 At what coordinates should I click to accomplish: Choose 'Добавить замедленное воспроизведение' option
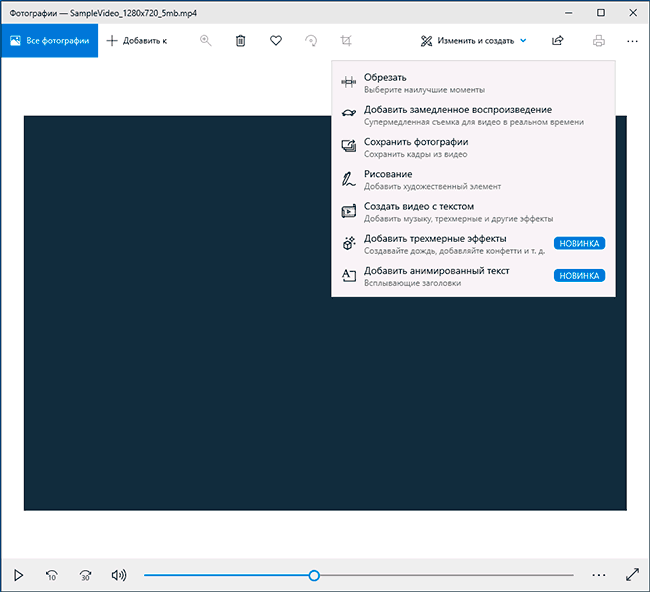coord(473,115)
